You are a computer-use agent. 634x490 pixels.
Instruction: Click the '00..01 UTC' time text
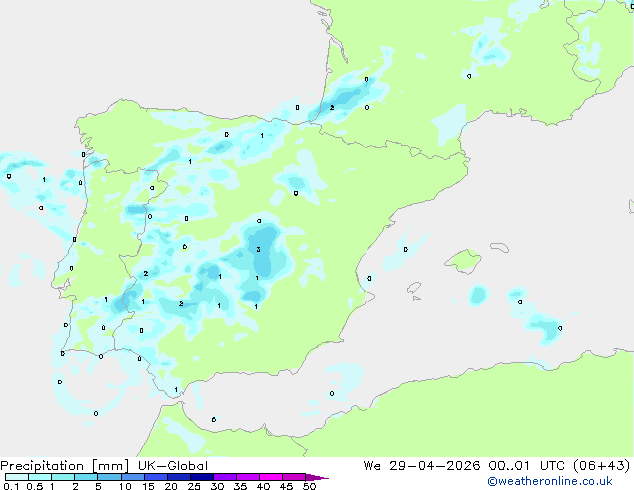click(528, 466)
